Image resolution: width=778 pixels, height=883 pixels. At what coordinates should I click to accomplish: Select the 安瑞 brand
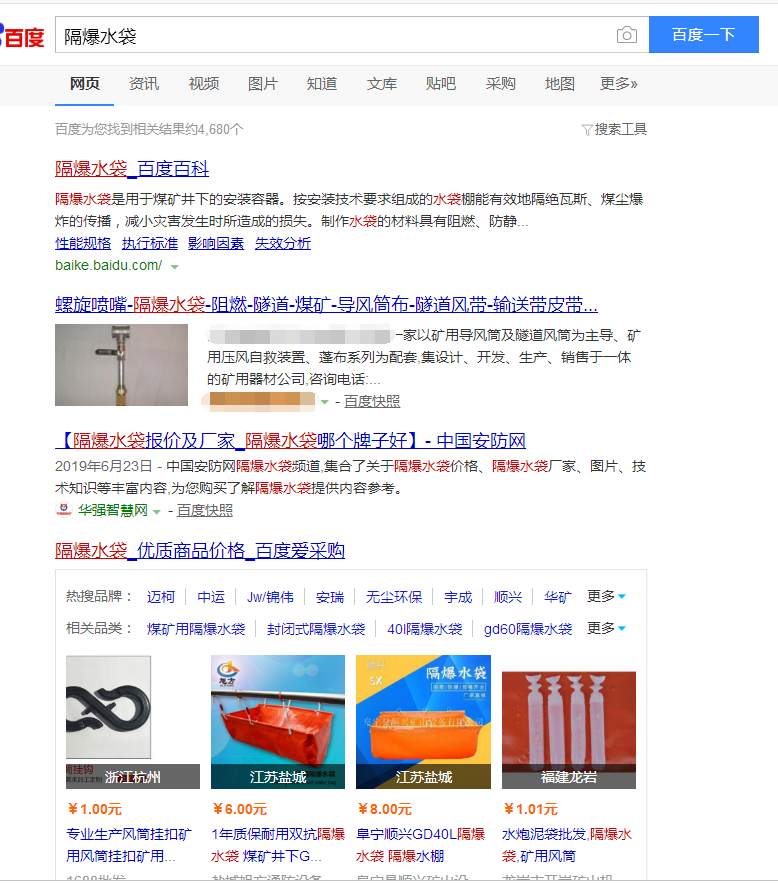pos(330,597)
